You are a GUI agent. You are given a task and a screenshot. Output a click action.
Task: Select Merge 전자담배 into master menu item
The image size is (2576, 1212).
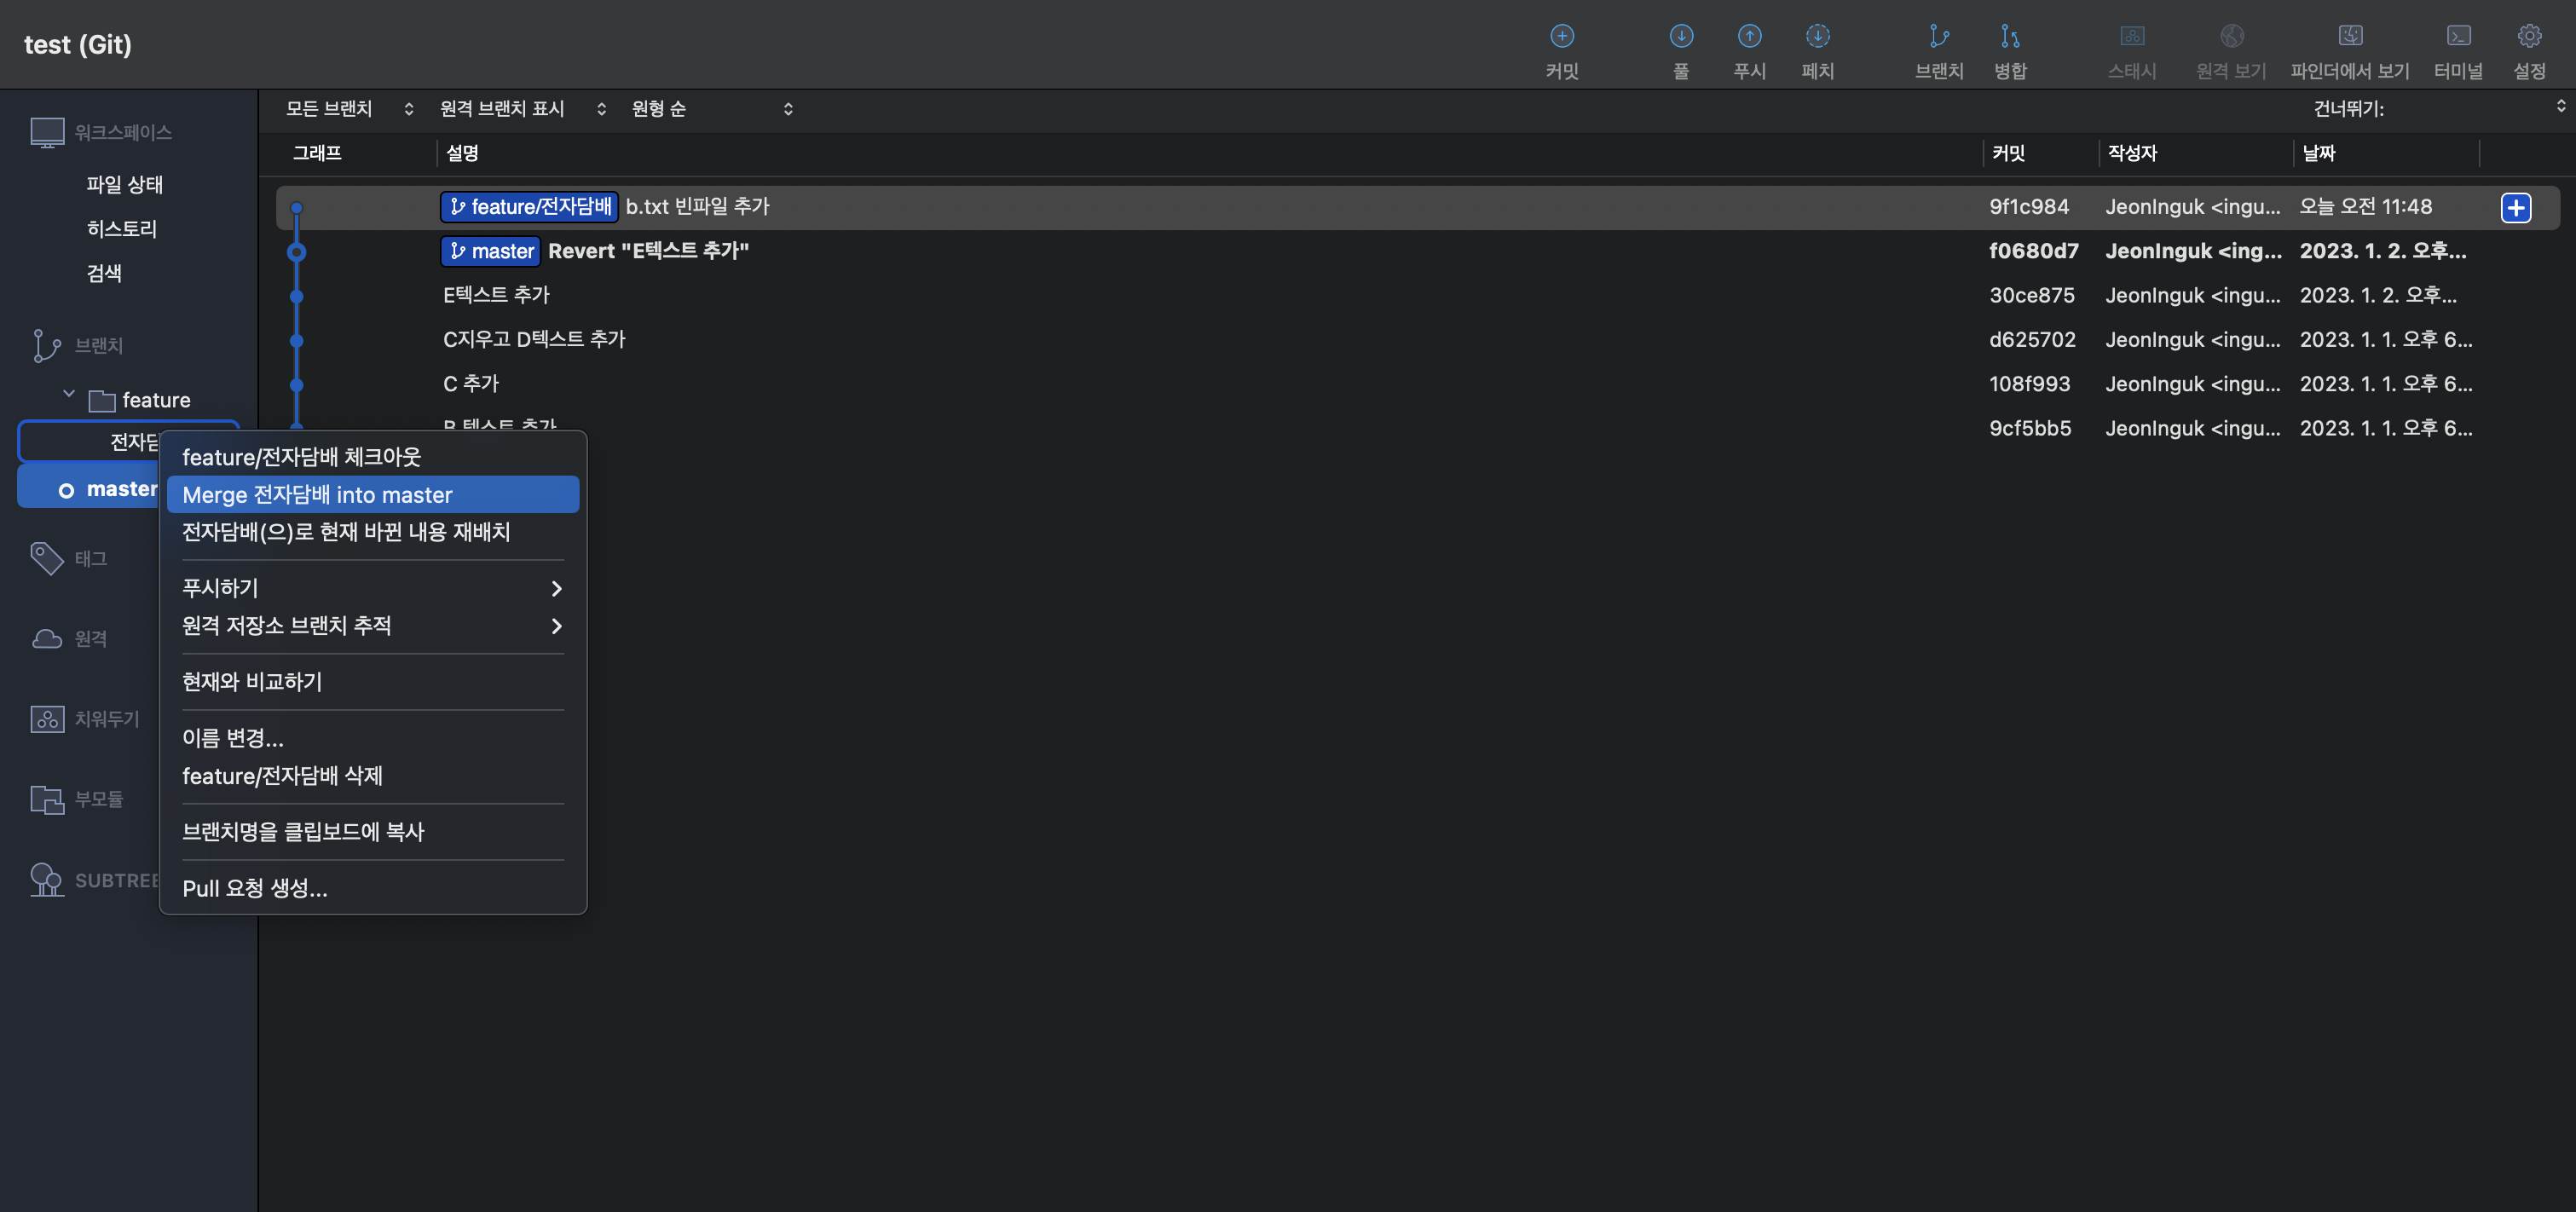click(372, 495)
